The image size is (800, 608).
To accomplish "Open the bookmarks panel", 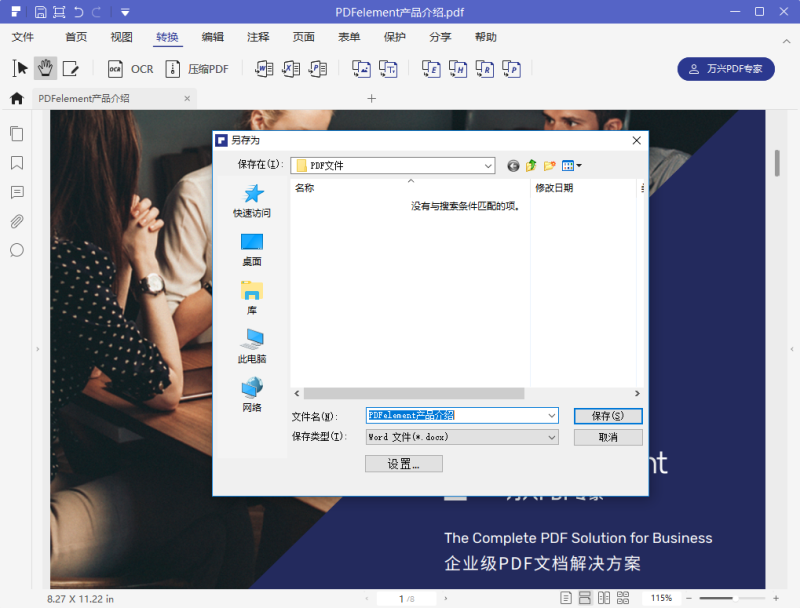I will coord(16,162).
